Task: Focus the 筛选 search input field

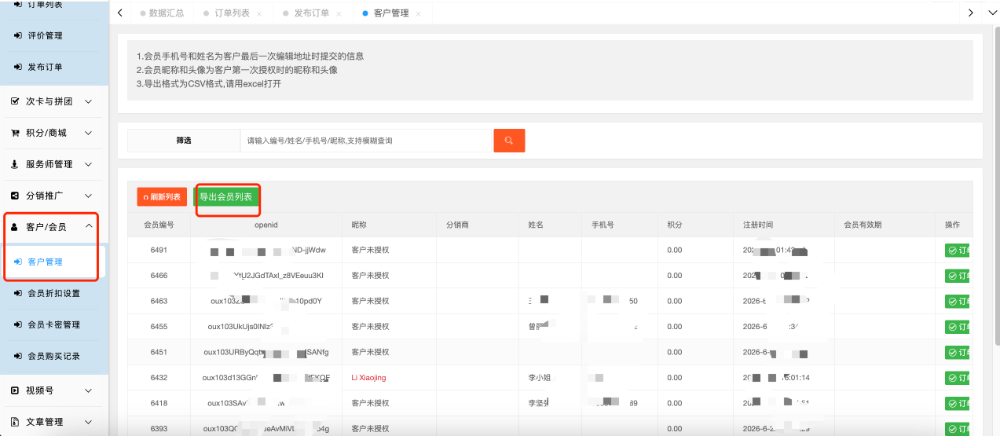Action: point(366,141)
